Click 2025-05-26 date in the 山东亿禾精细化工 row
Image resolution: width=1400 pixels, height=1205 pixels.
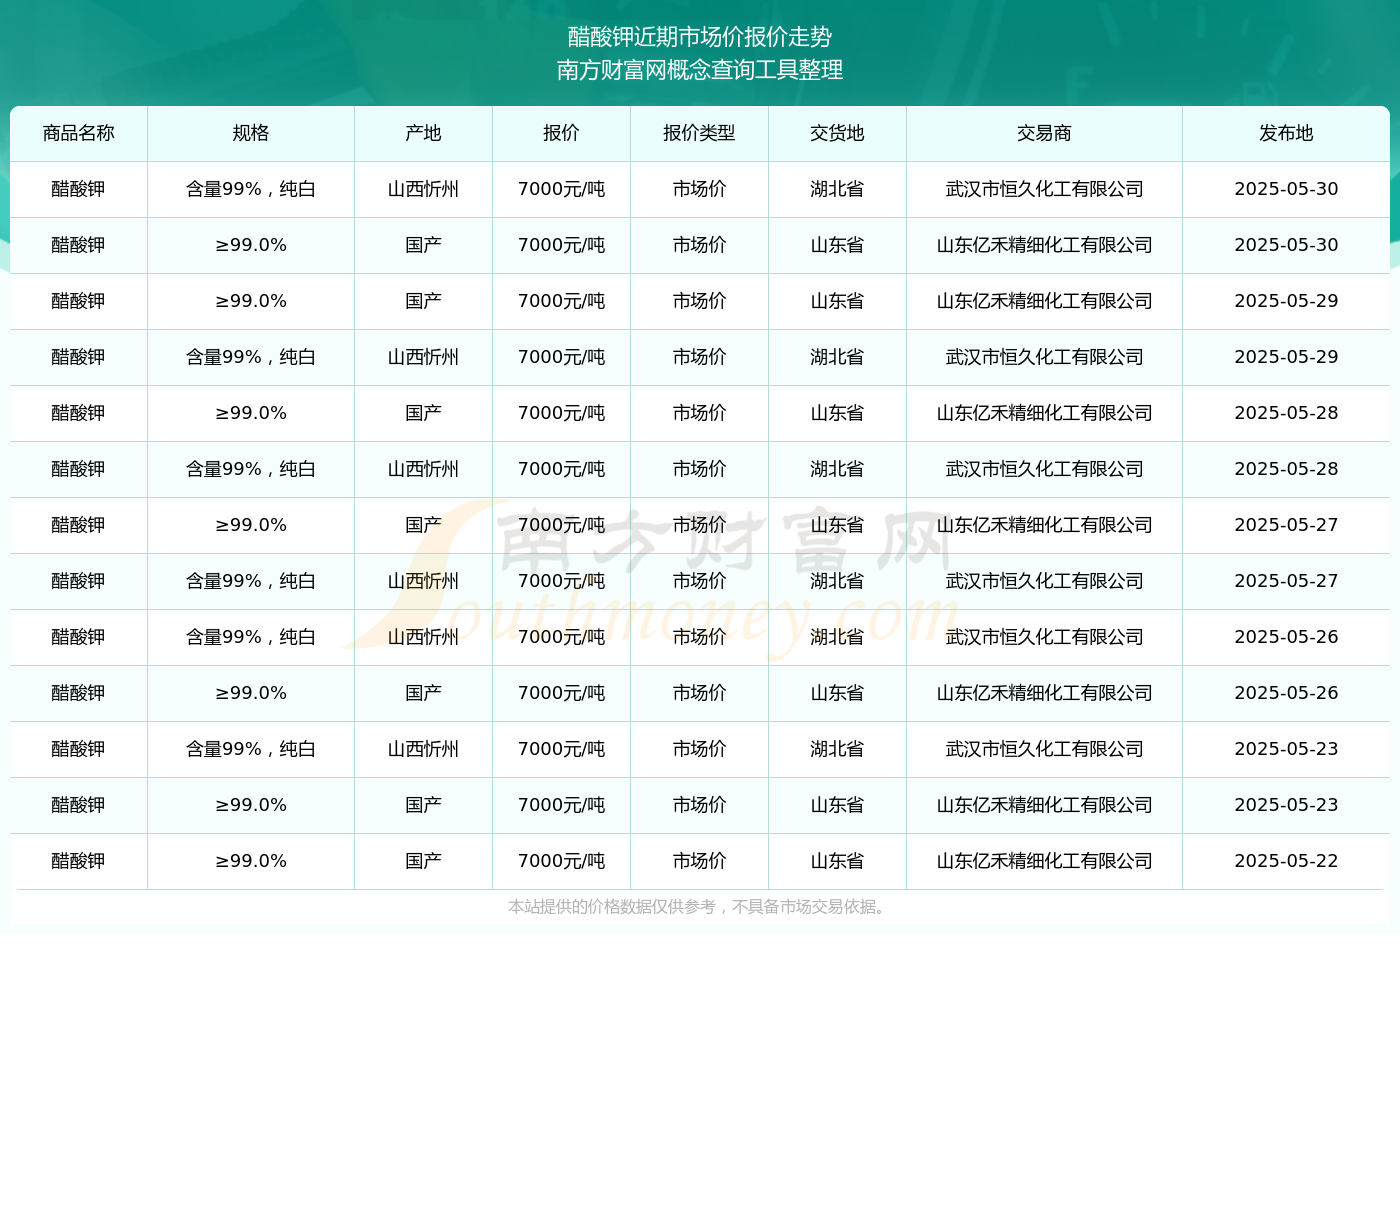[x=1287, y=693]
